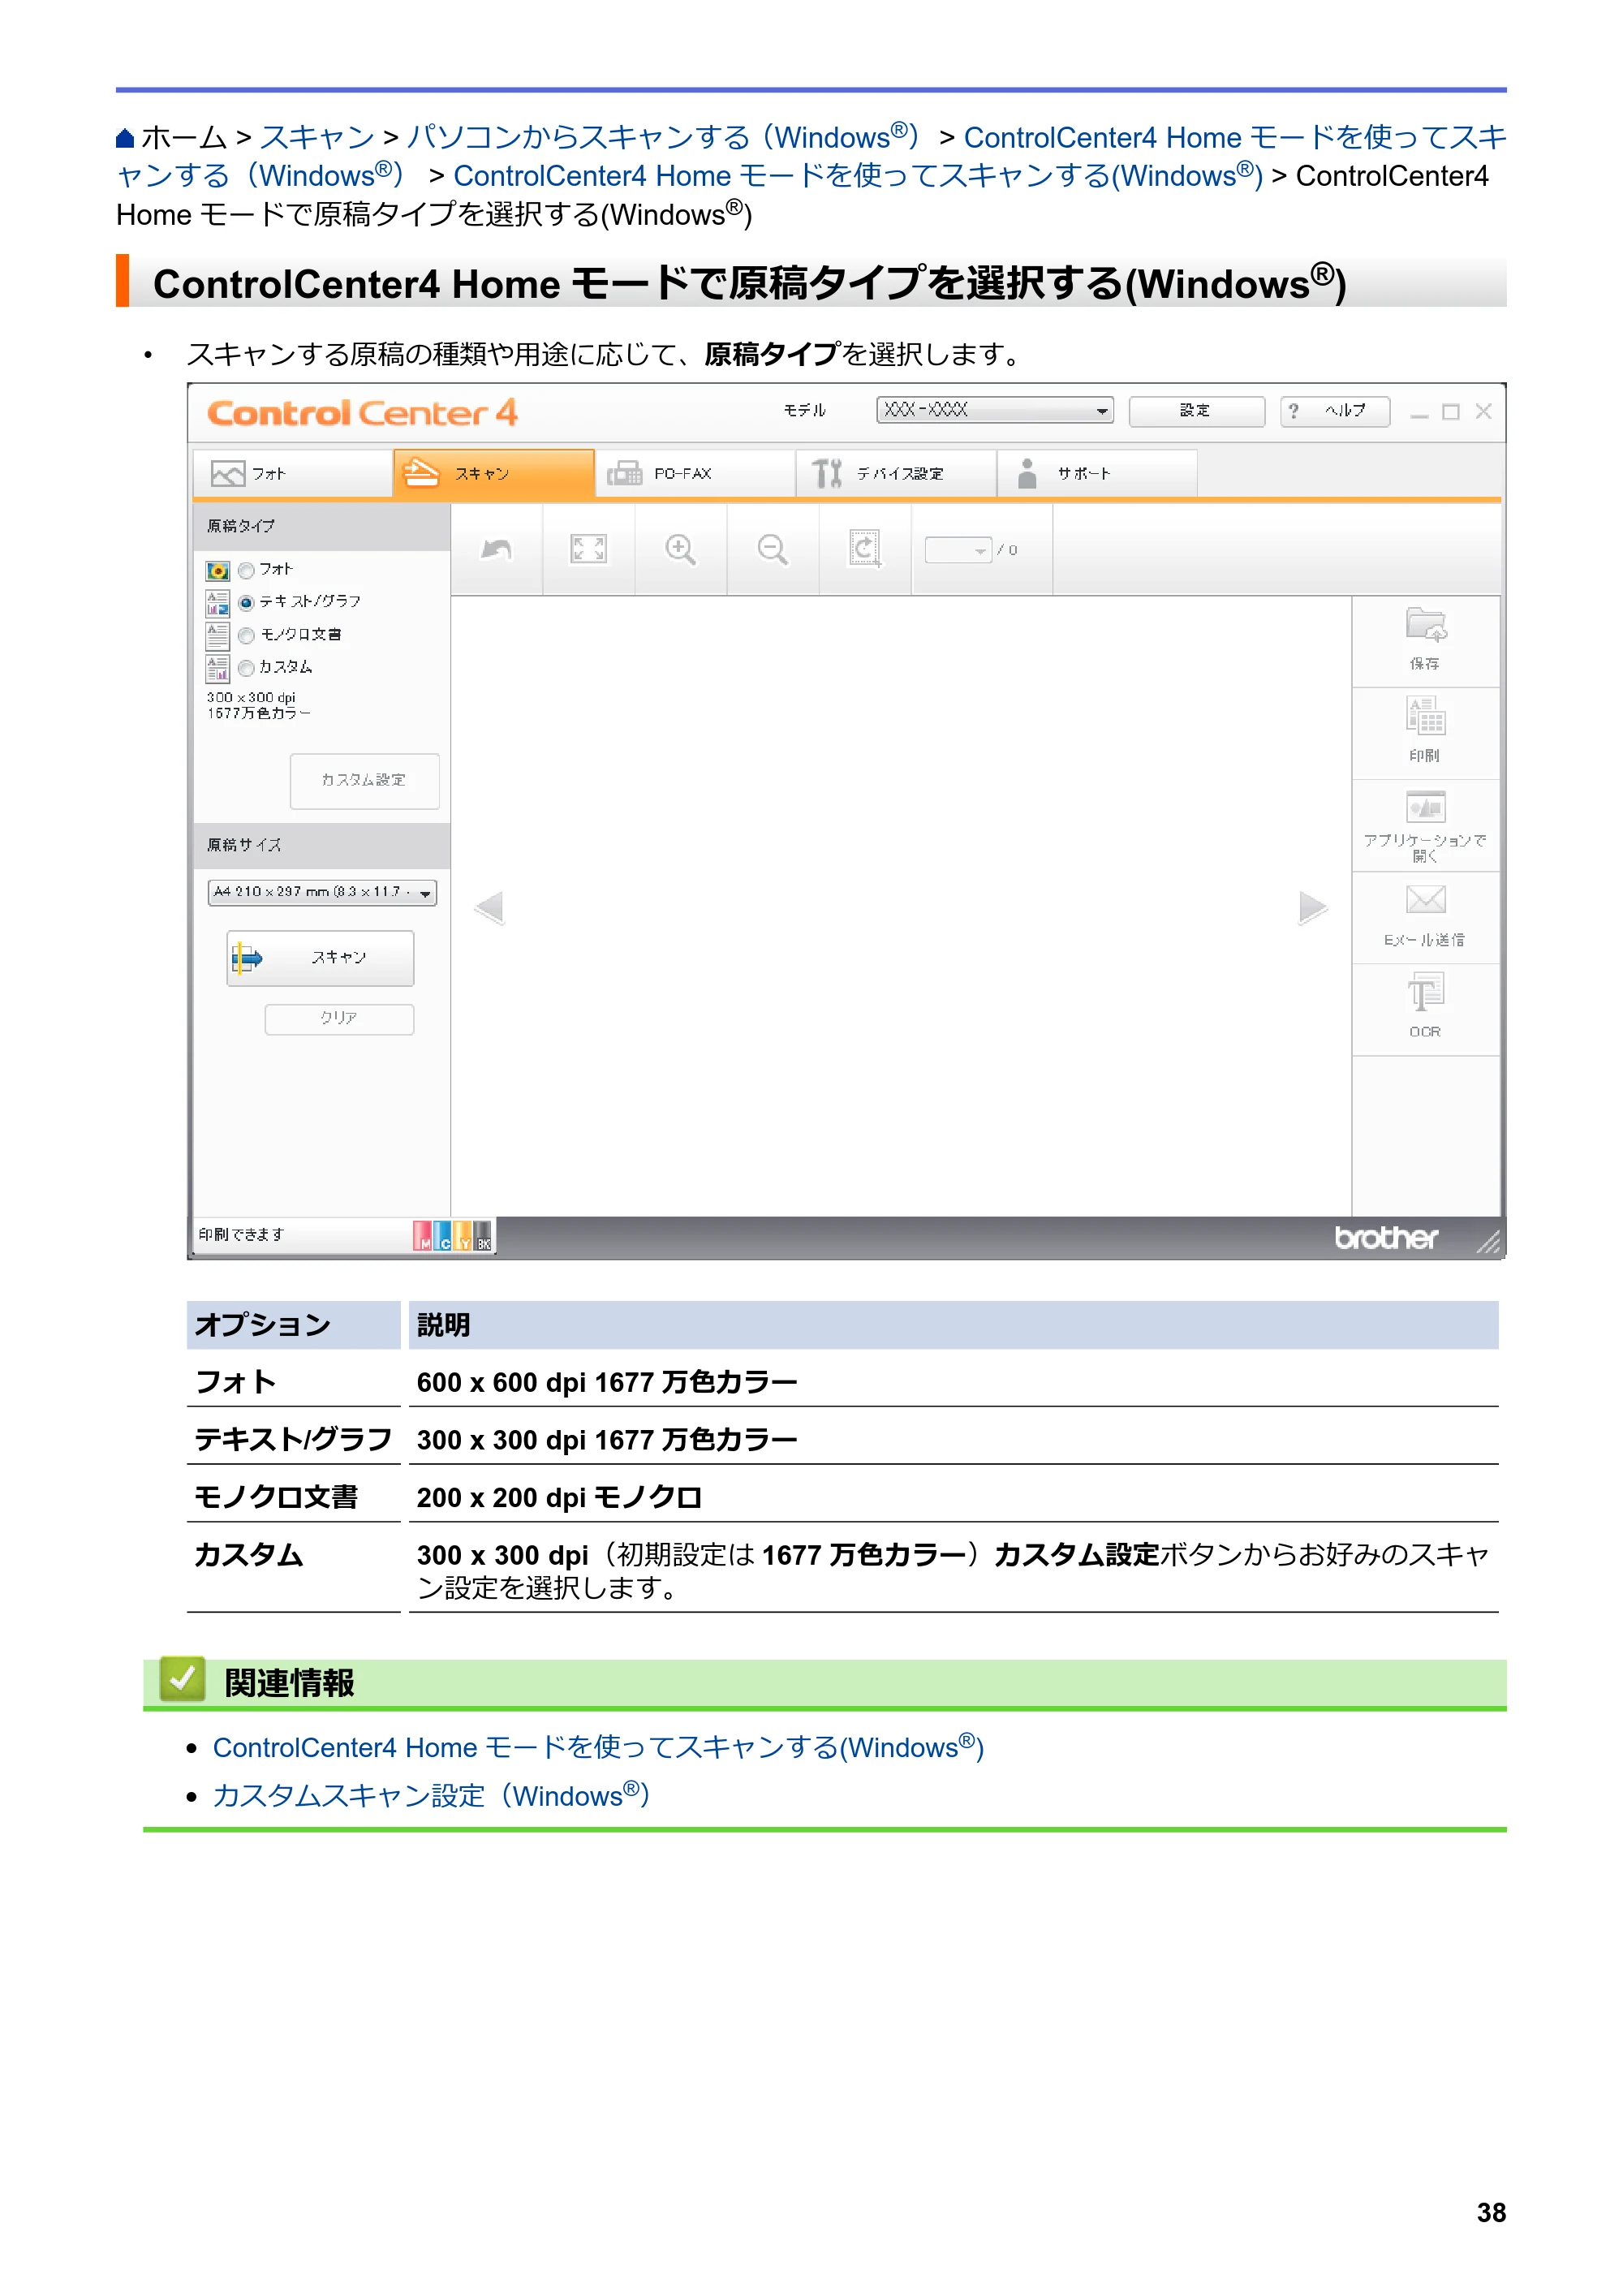The height and width of the screenshot is (2296, 1623).
Task: Open the 原稿サイズ A4 dropdown
Action: pos(322,892)
